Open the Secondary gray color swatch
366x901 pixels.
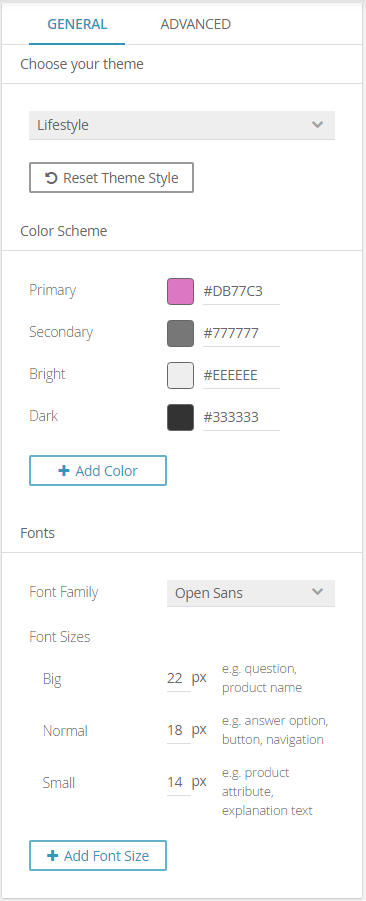[180, 333]
